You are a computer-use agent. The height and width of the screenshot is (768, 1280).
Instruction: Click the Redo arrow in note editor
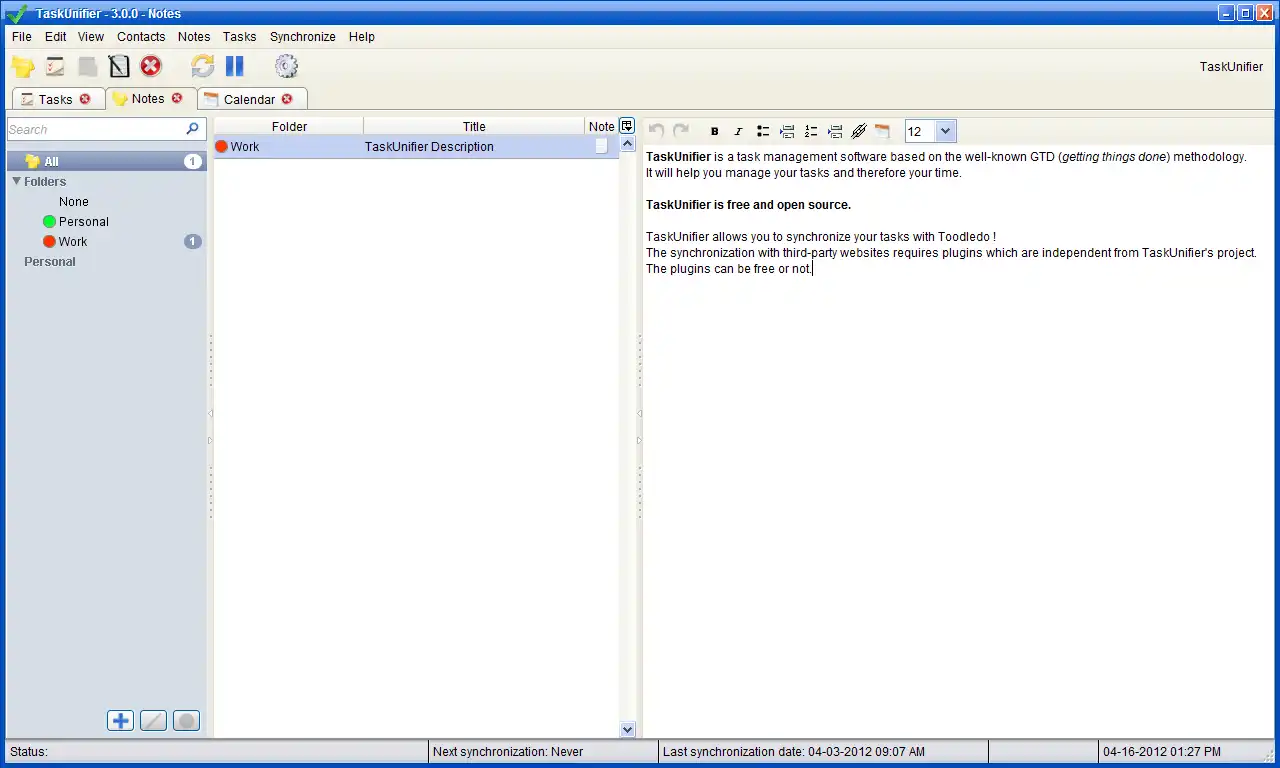point(681,131)
